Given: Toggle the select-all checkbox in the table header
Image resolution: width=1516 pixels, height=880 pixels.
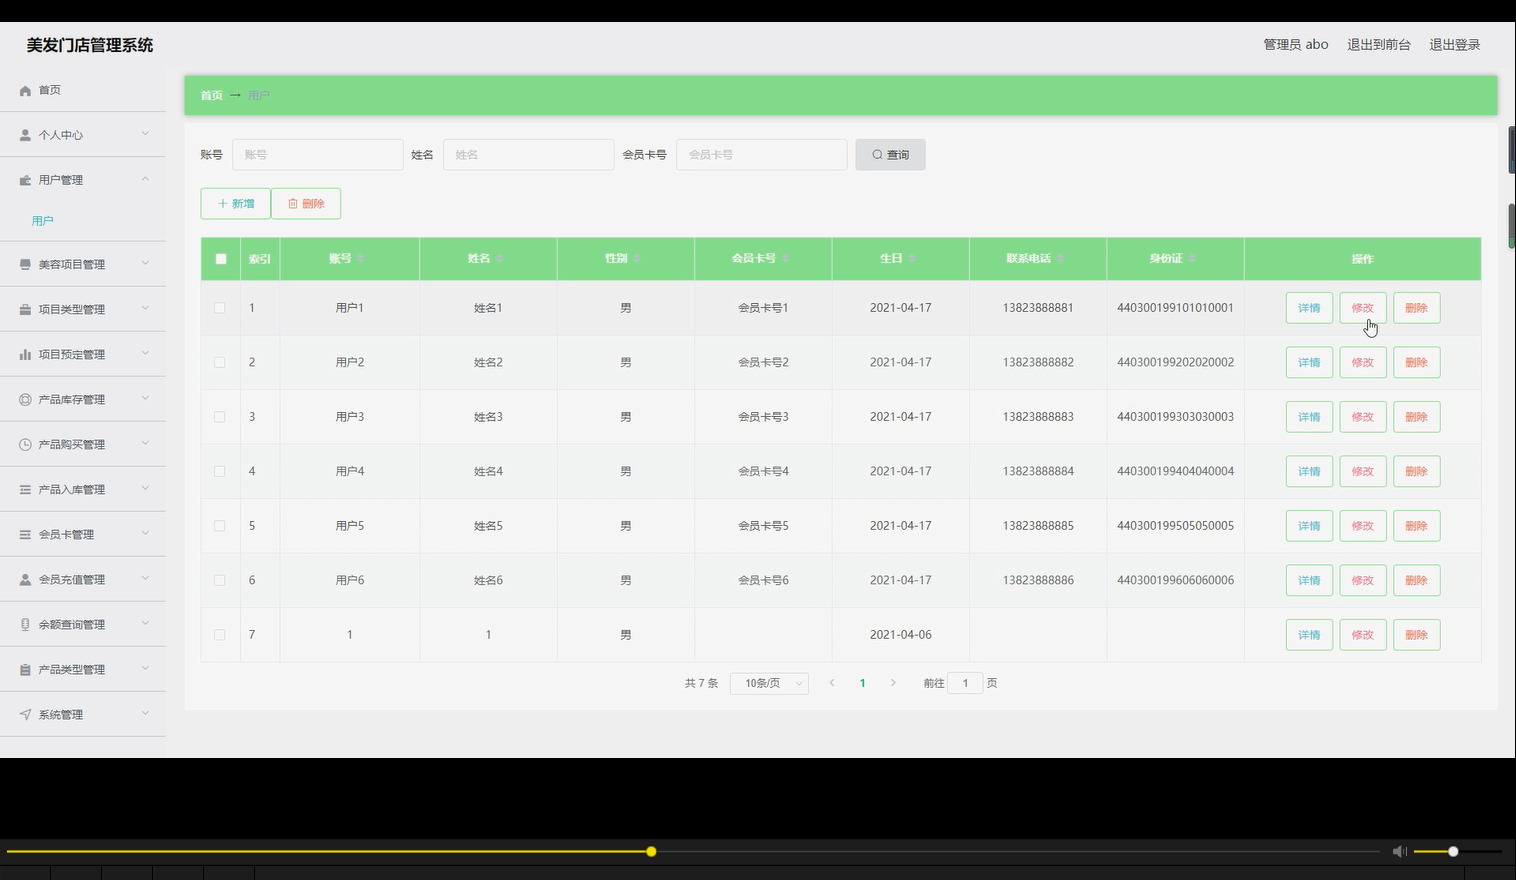Looking at the screenshot, I should click(221, 259).
